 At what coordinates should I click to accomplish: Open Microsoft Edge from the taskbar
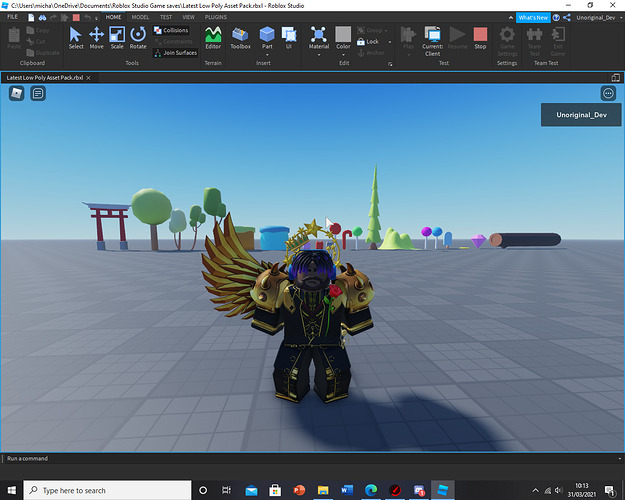371,490
